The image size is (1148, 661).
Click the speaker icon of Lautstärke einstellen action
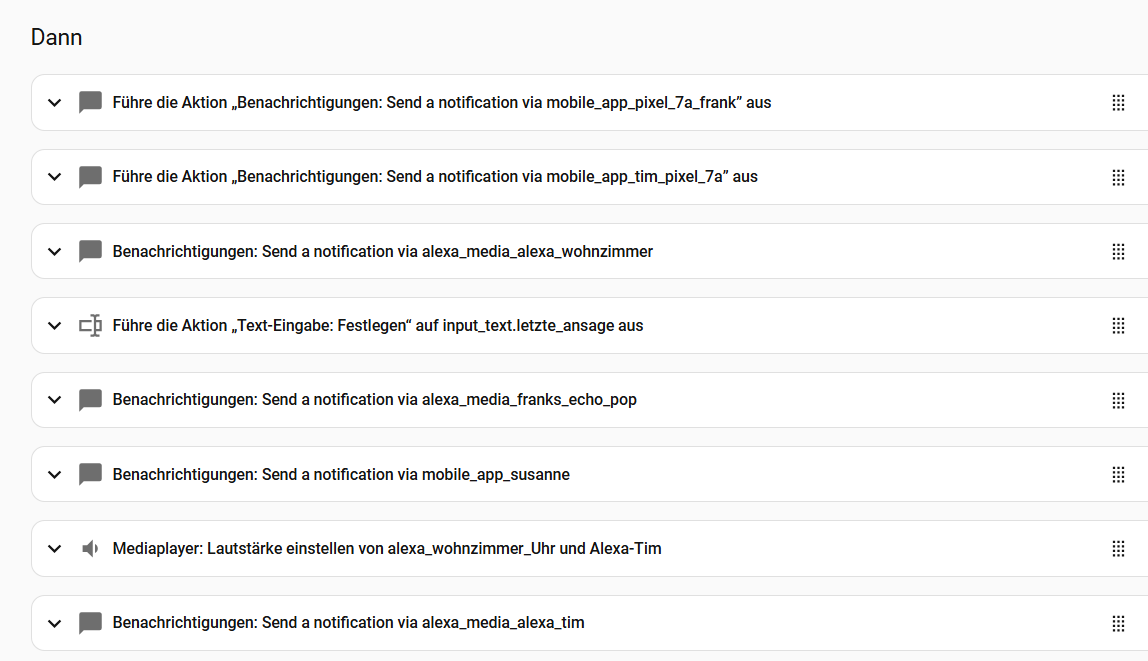91,549
